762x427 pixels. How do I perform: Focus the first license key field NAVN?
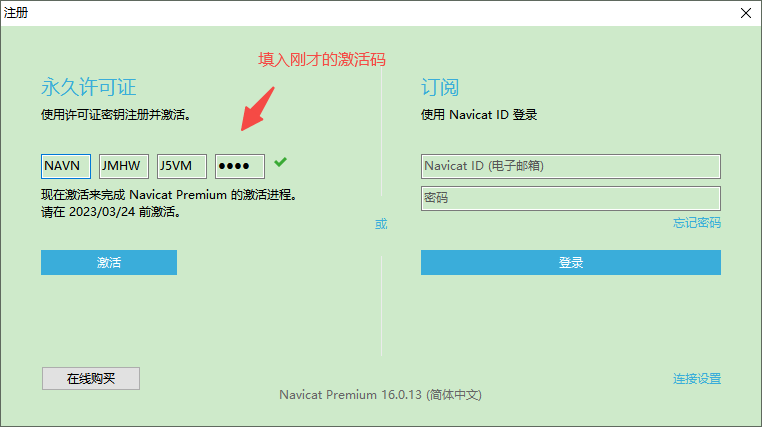(x=66, y=166)
